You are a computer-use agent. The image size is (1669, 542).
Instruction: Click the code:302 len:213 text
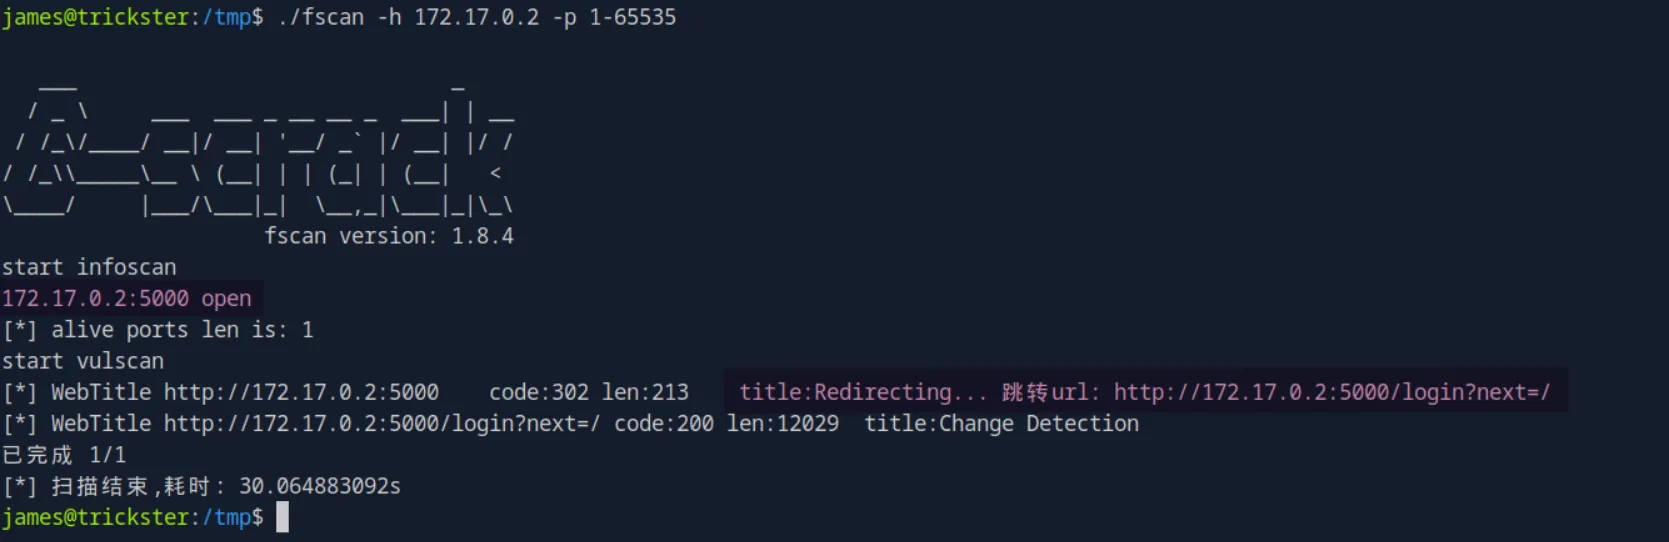pyautogui.click(x=589, y=392)
